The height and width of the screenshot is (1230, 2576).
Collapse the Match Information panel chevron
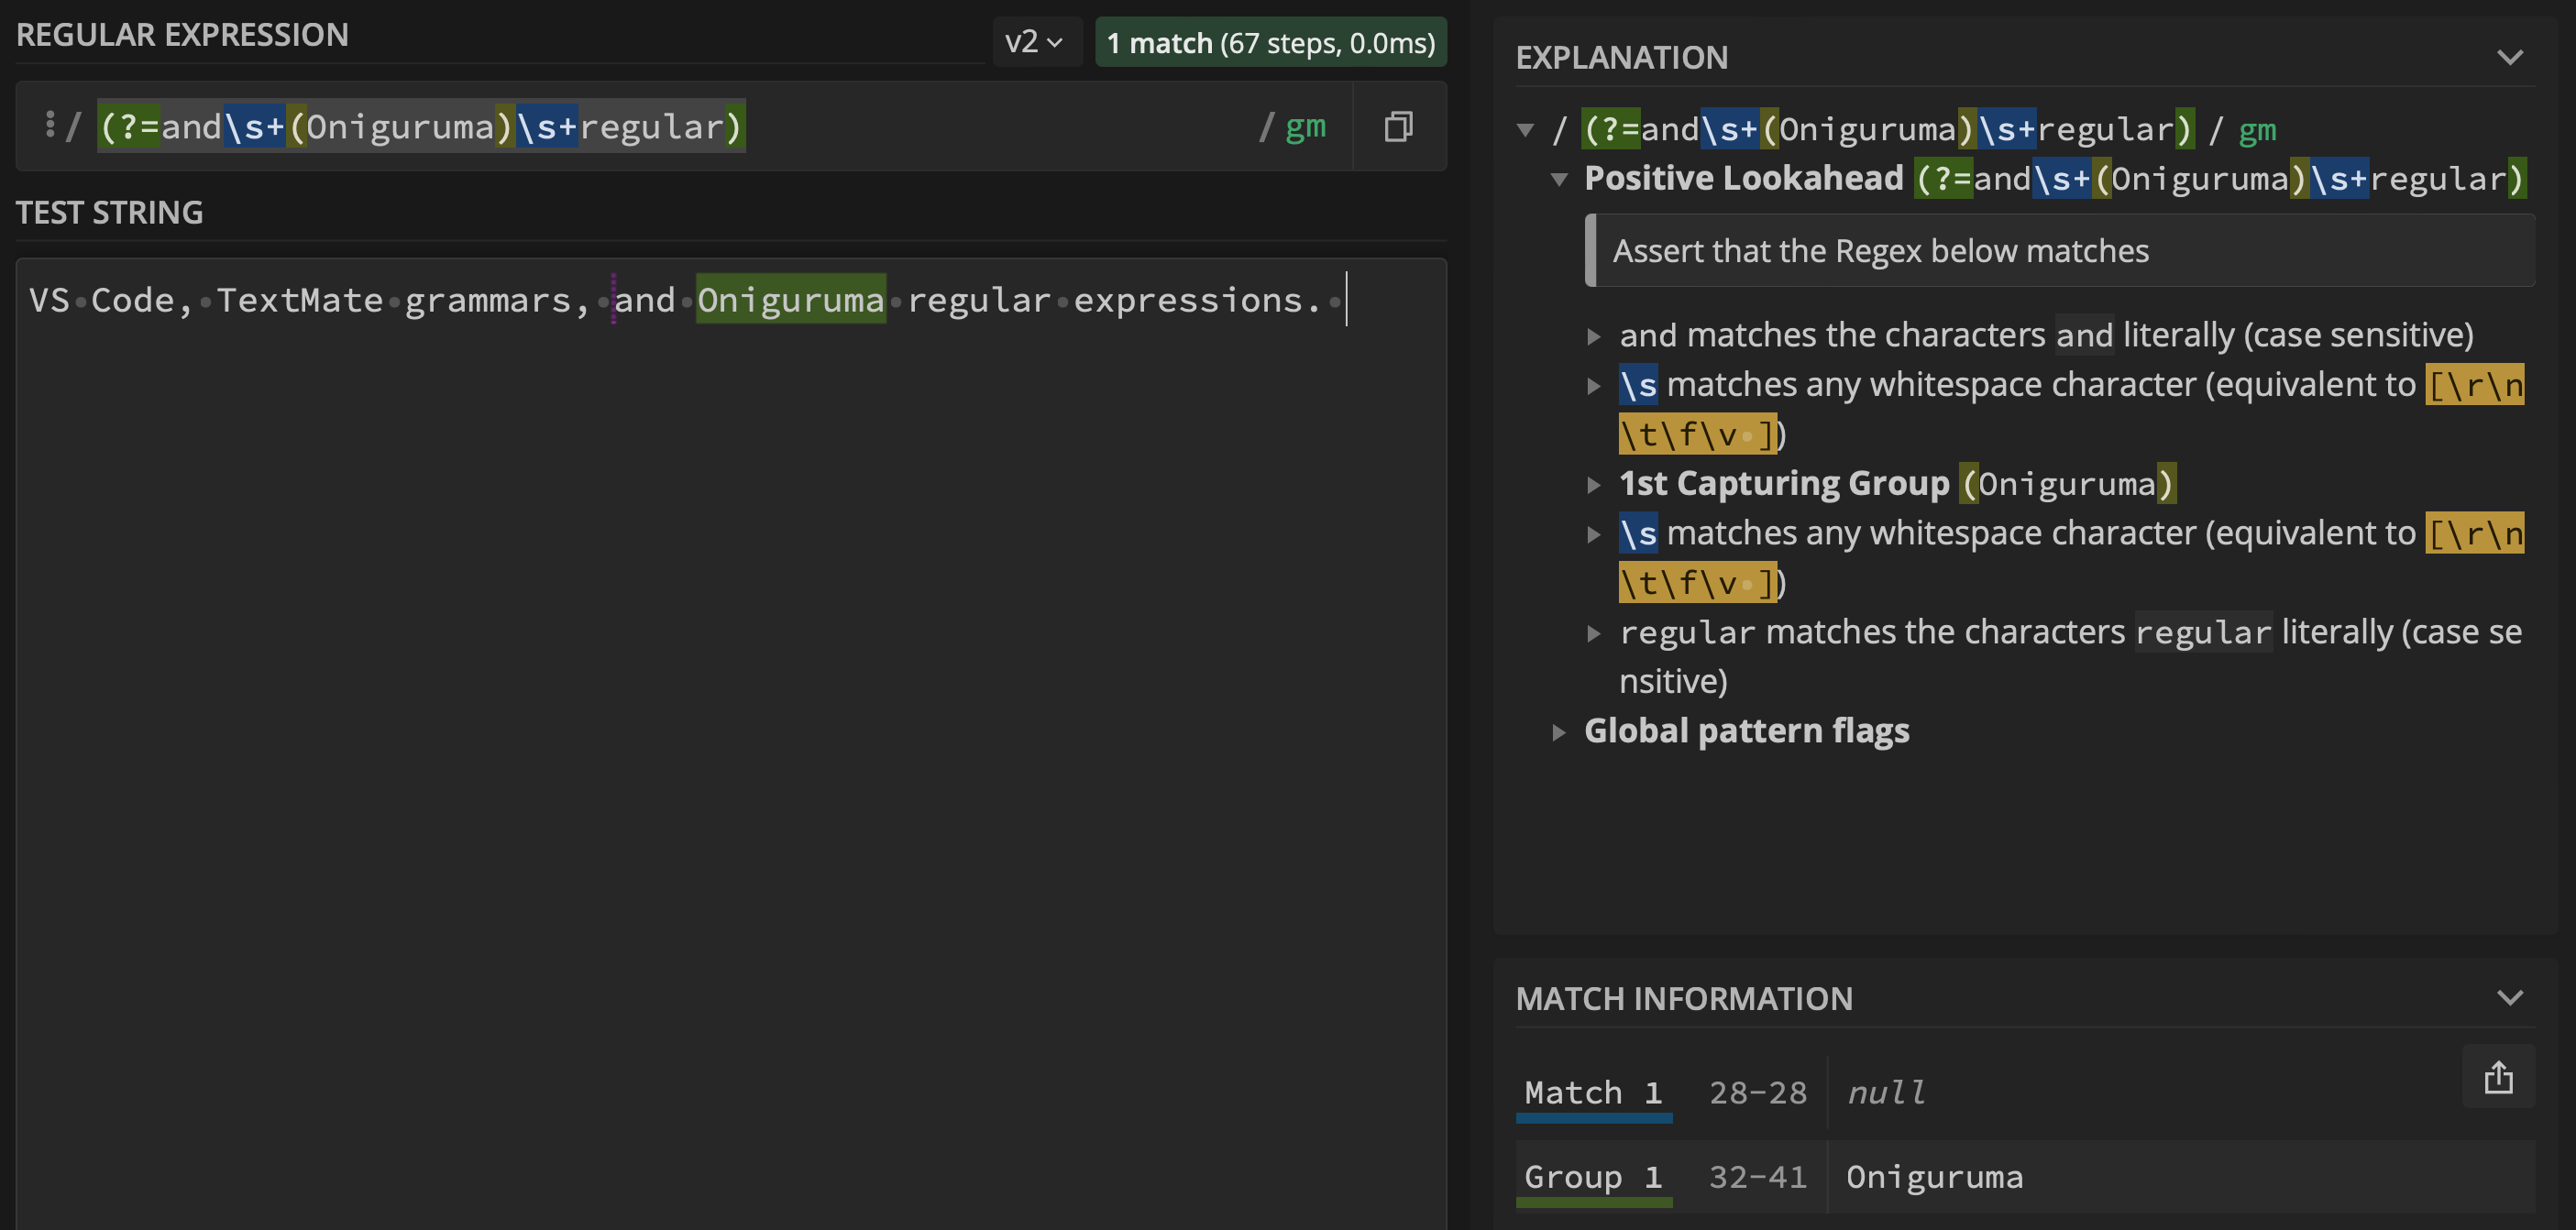coord(2509,997)
